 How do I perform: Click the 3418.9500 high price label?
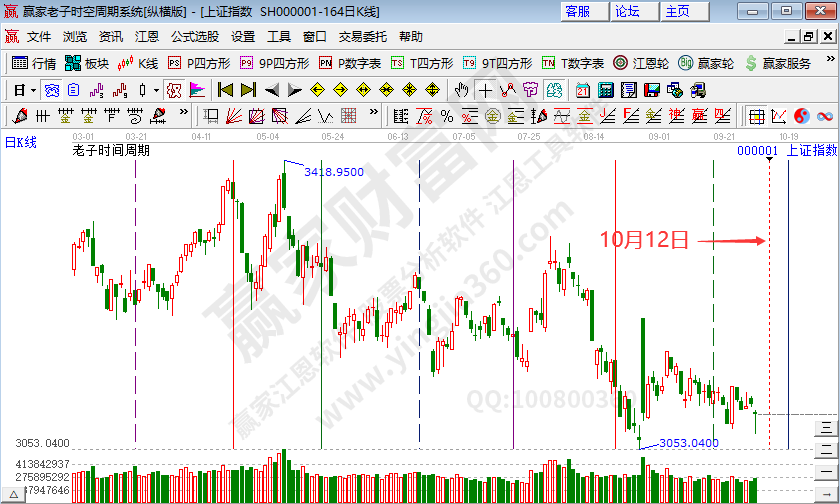pyautogui.click(x=333, y=172)
